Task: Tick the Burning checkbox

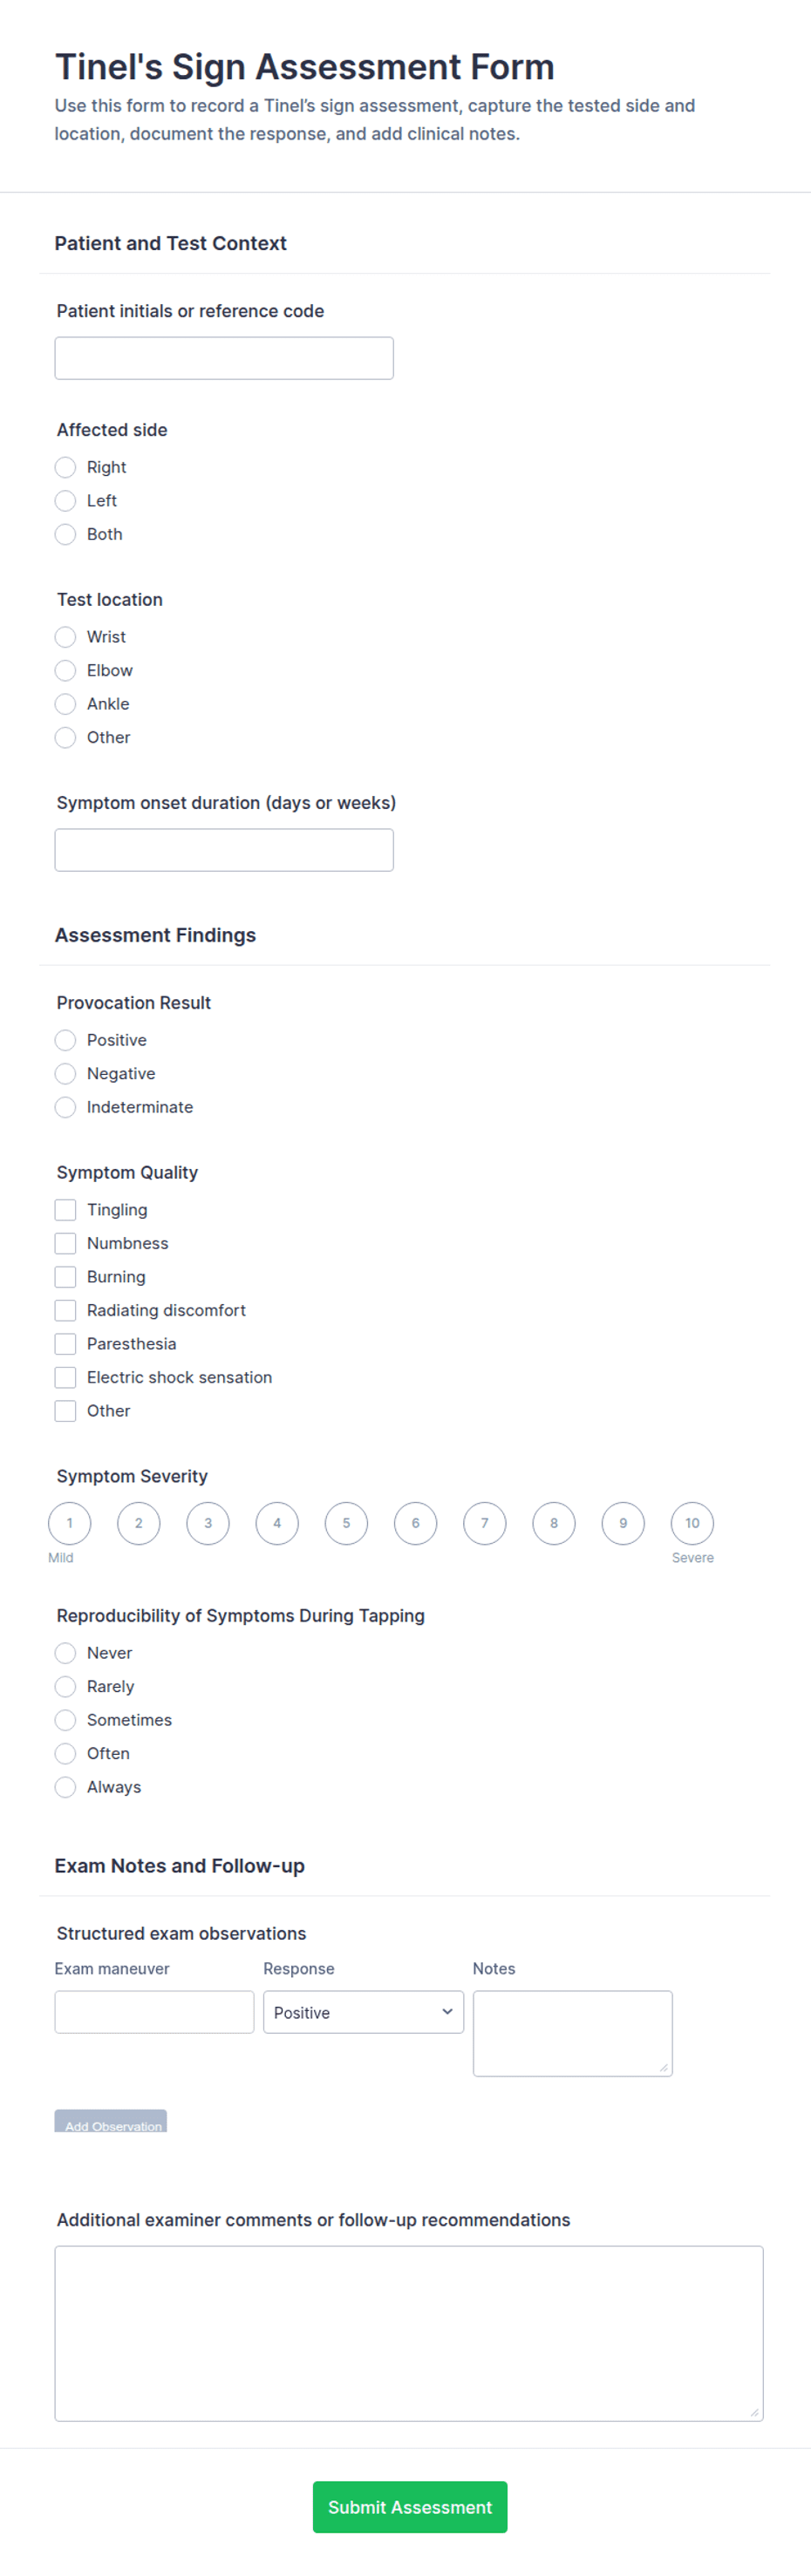Action: point(65,1277)
